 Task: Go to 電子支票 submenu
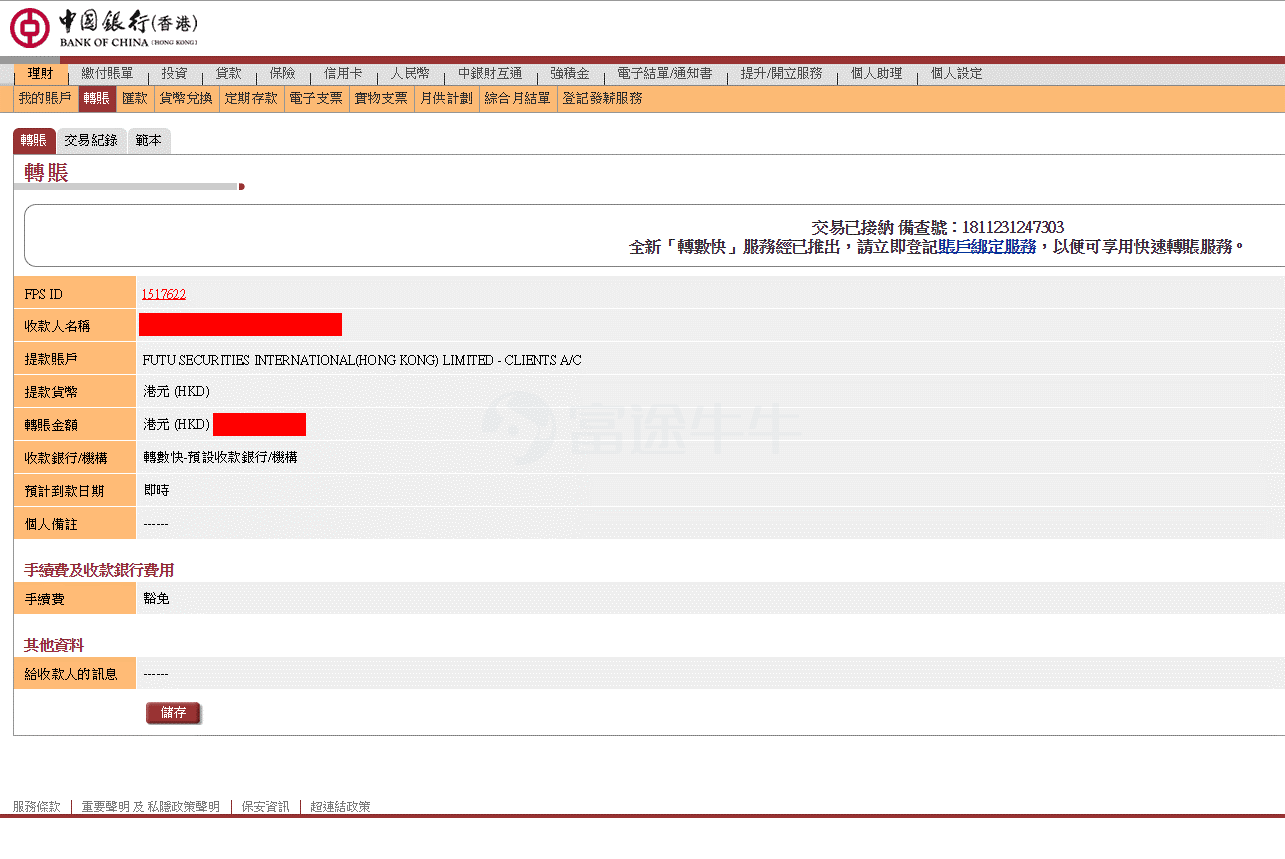[x=316, y=98]
